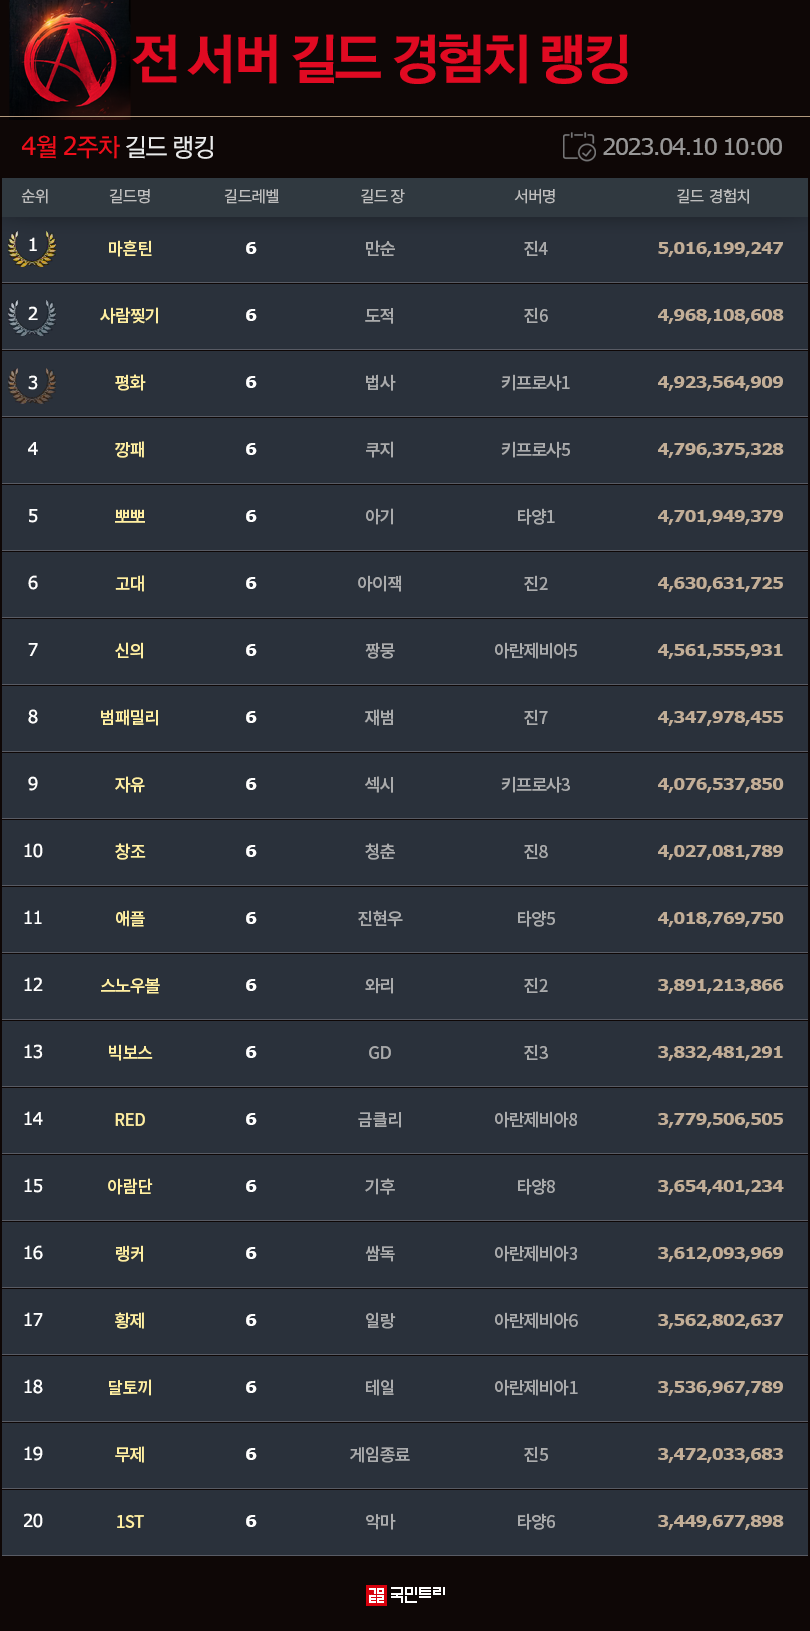Click the 순위 column header
The width and height of the screenshot is (810, 1631).
[35, 197]
